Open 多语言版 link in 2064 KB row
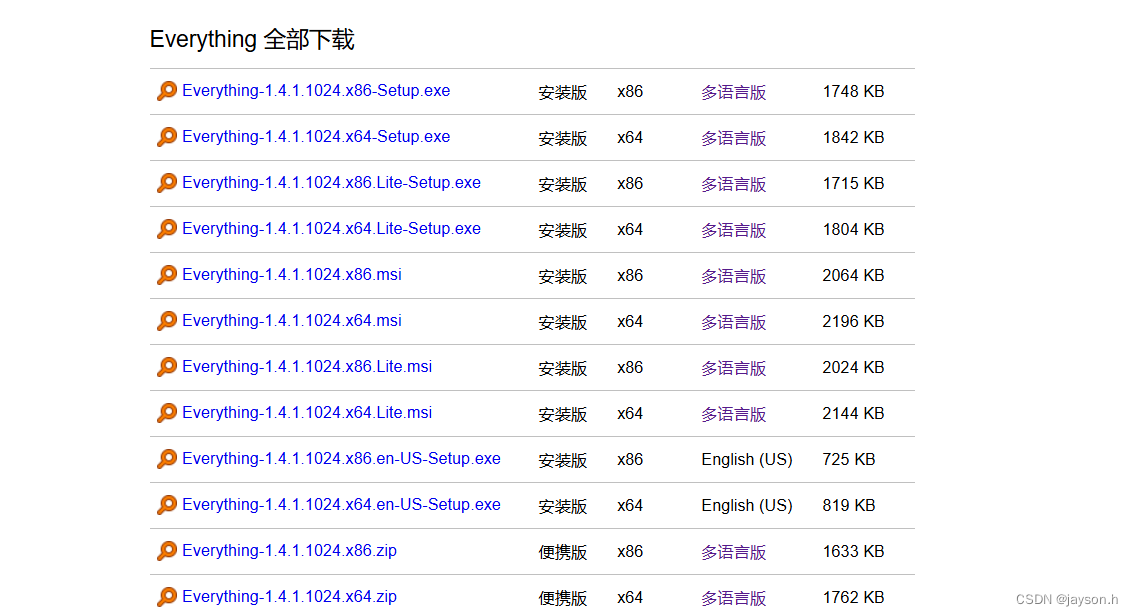This screenshot has height=616, width=1133. [x=733, y=277]
